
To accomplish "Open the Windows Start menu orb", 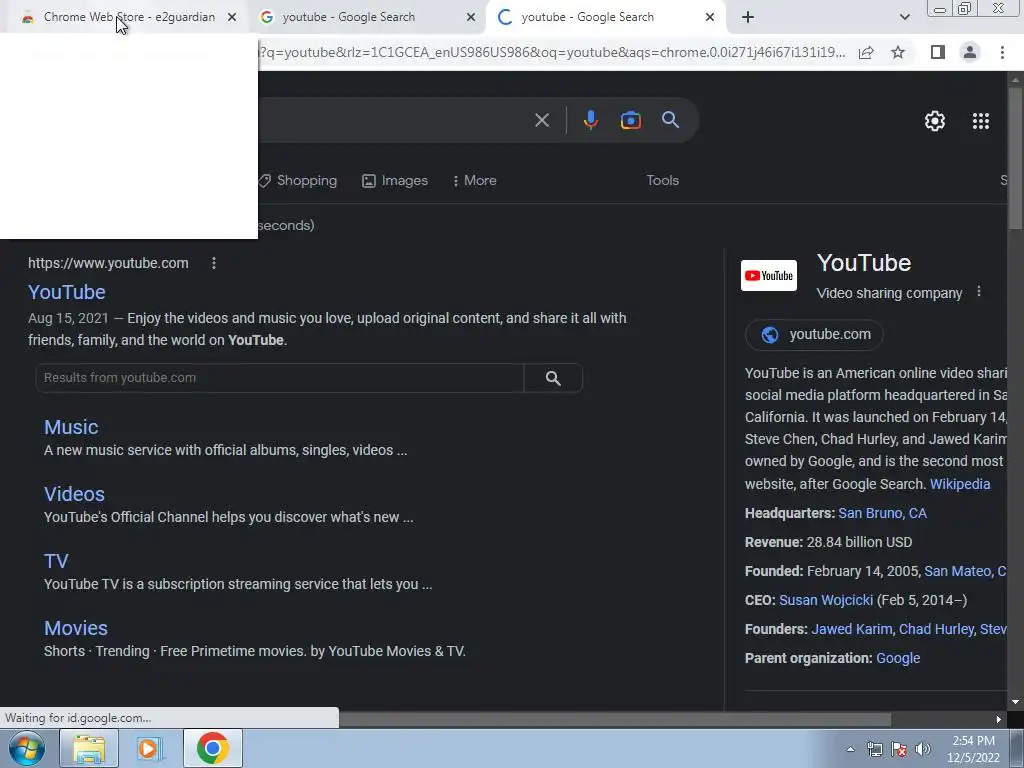I will [27, 748].
